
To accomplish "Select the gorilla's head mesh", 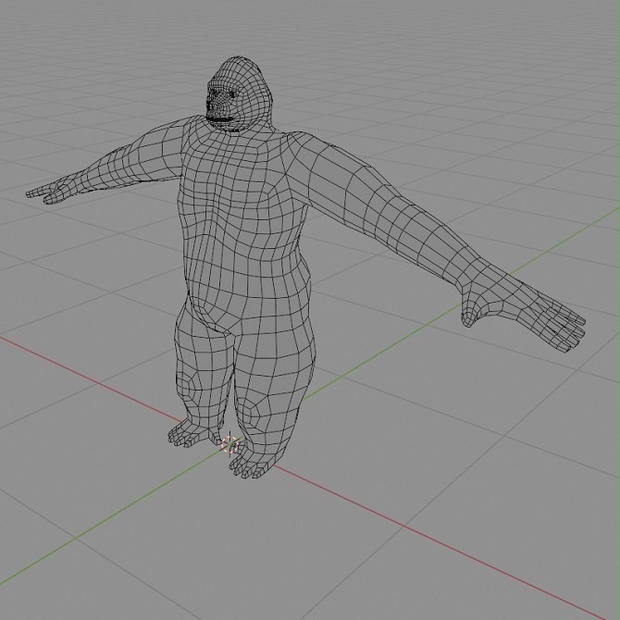I will (x=239, y=94).
